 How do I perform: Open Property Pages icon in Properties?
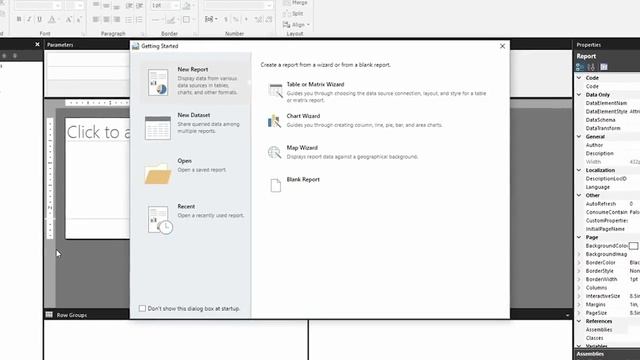(x=604, y=67)
